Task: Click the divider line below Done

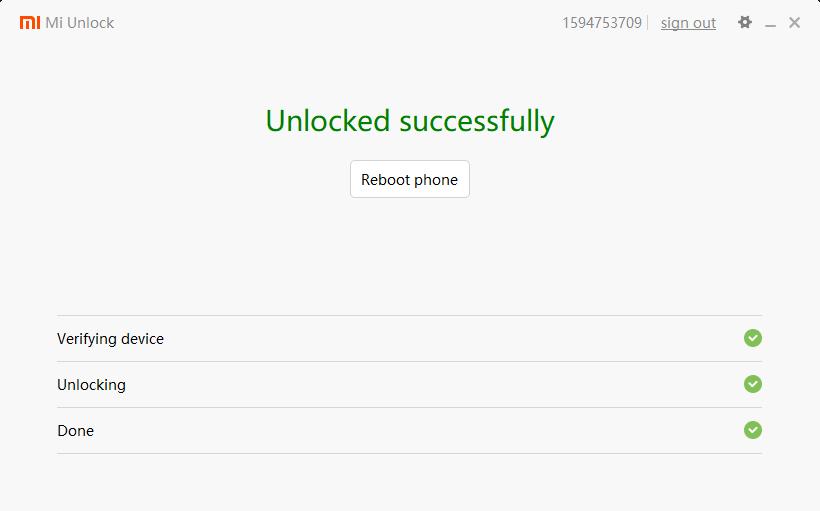Action: [x=409, y=453]
